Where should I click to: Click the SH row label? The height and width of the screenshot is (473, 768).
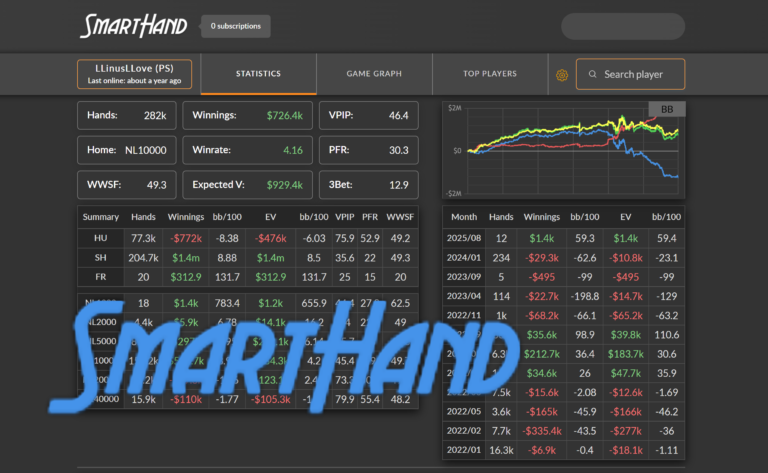pos(100,258)
